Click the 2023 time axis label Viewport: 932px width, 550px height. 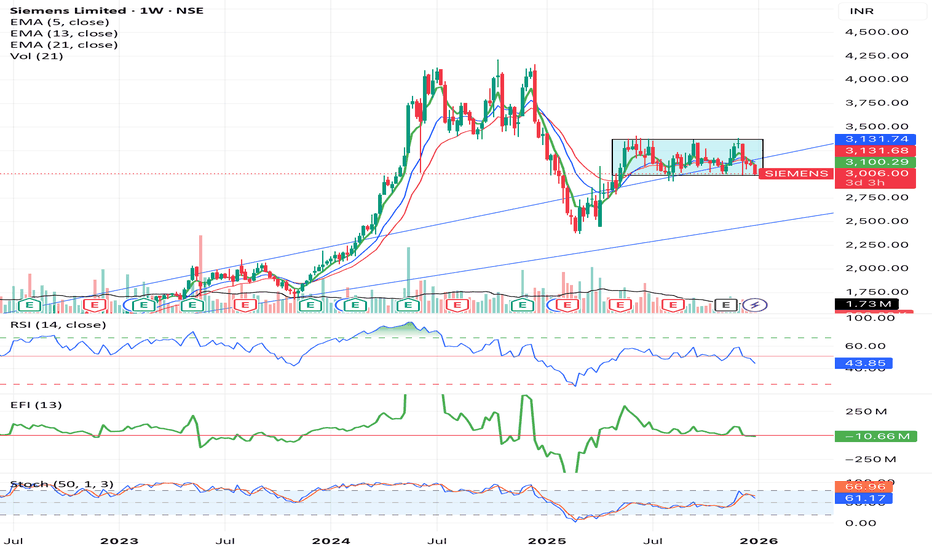(119, 541)
